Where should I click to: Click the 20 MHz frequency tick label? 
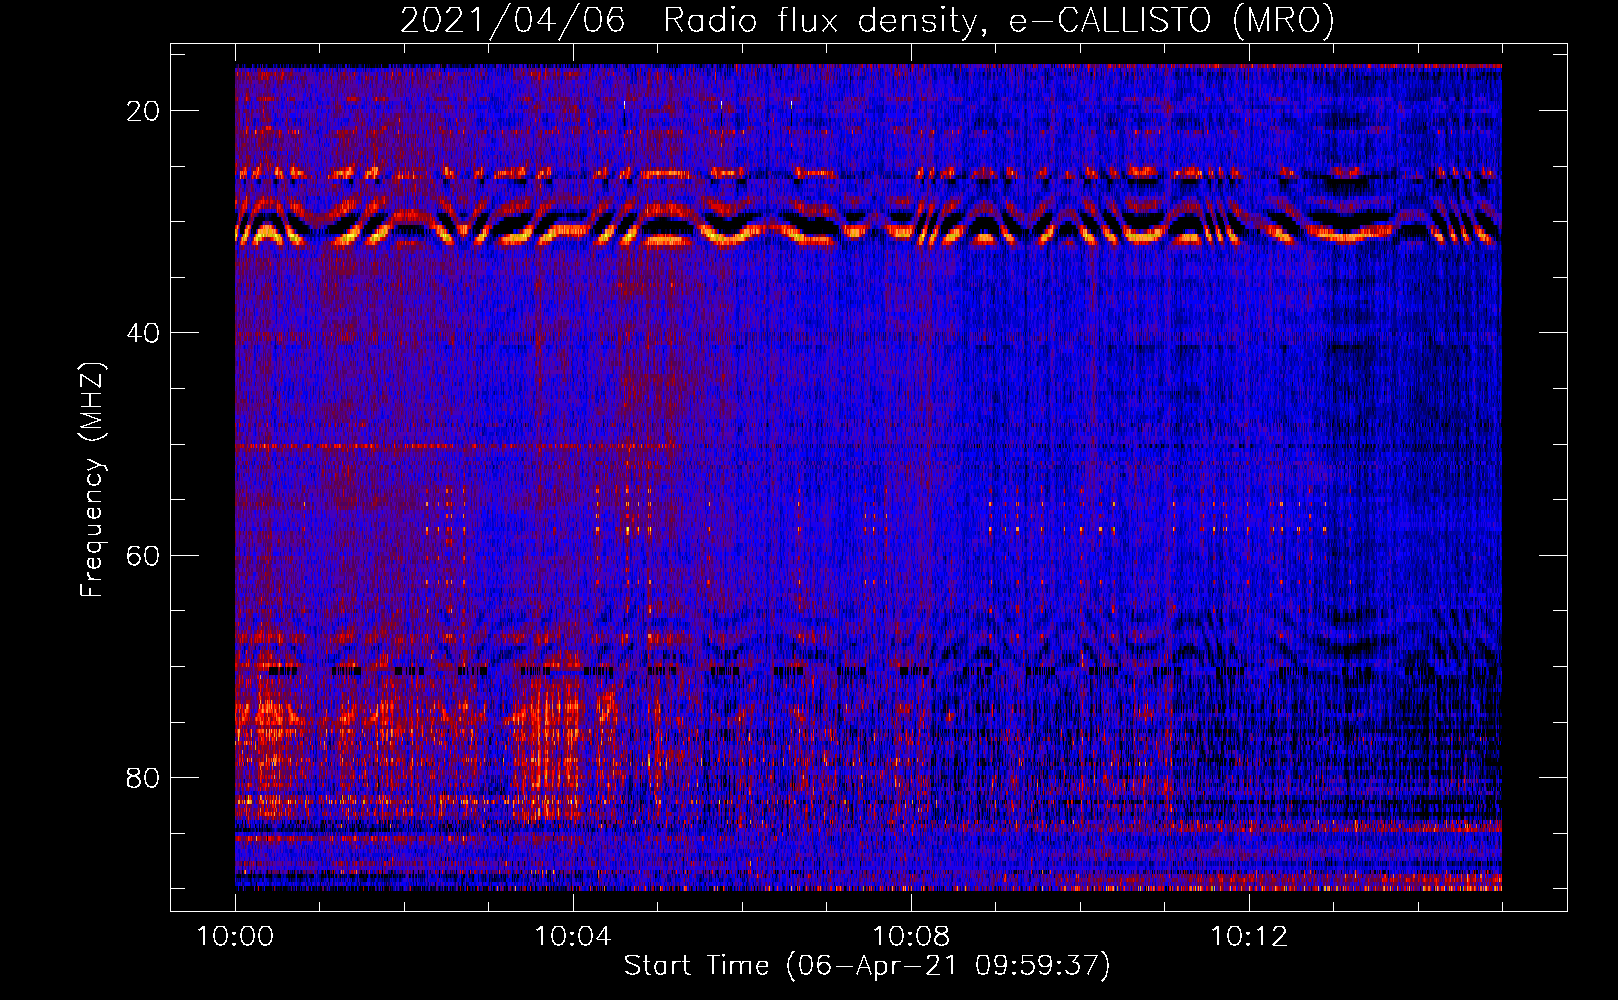(x=143, y=111)
